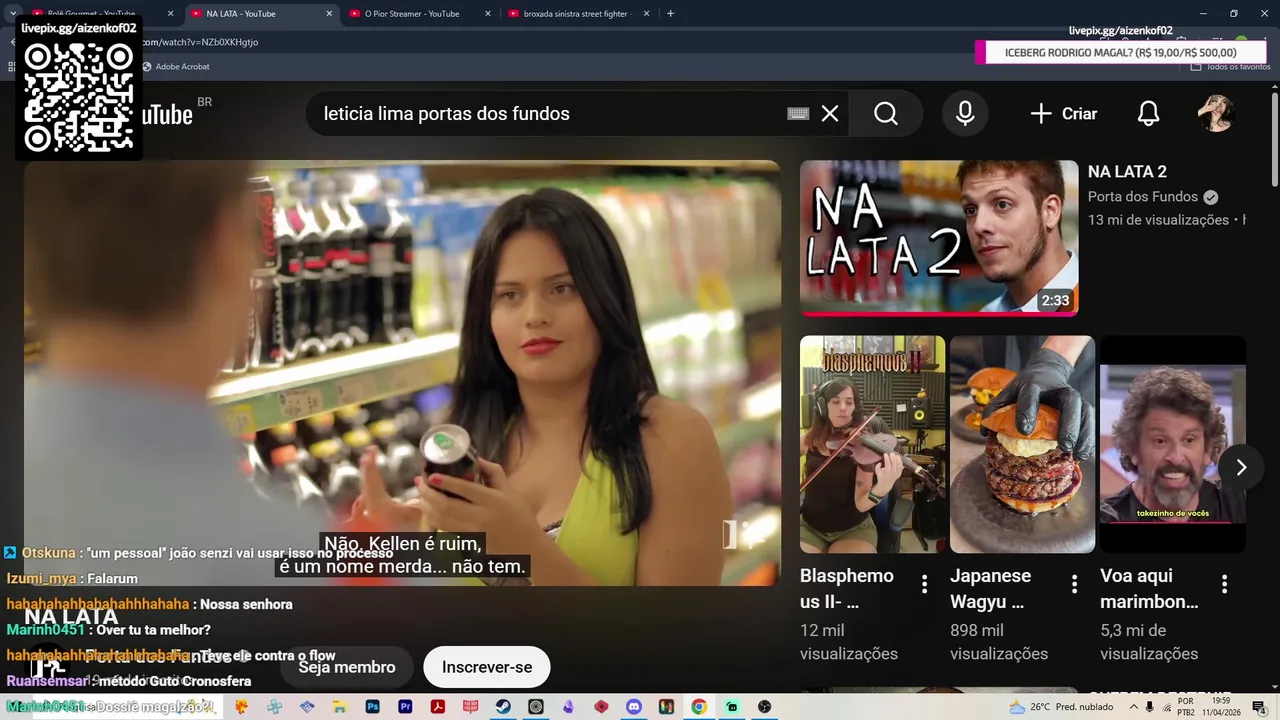Open the on-screen keyboard icon in search box
This screenshot has height=720, width=1280.
(798, 114)
